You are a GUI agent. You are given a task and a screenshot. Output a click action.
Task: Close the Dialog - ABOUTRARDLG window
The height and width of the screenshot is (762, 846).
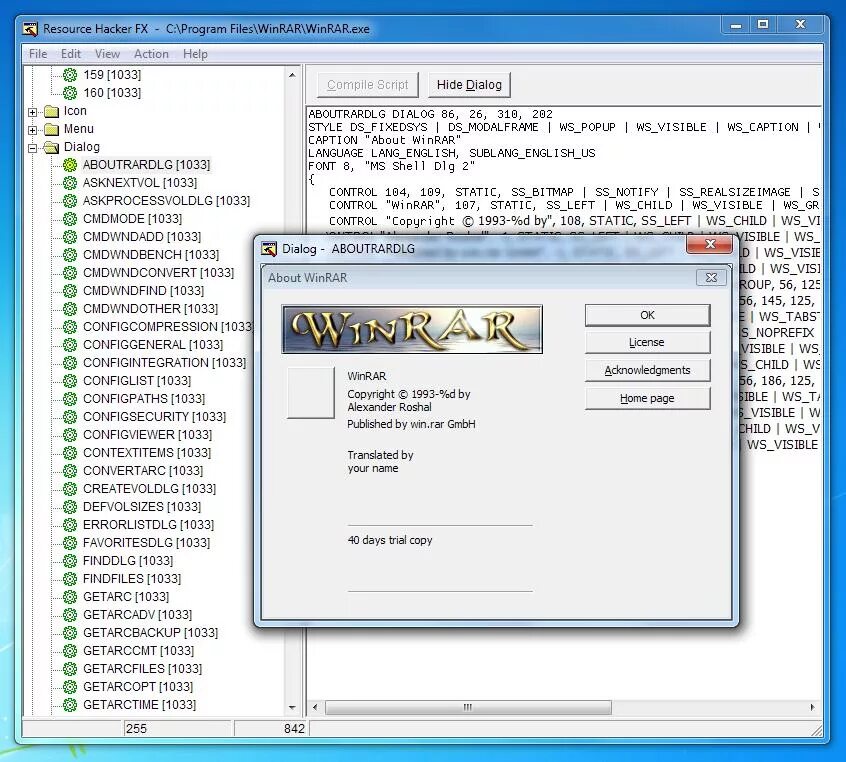click(x=710, y=244)
